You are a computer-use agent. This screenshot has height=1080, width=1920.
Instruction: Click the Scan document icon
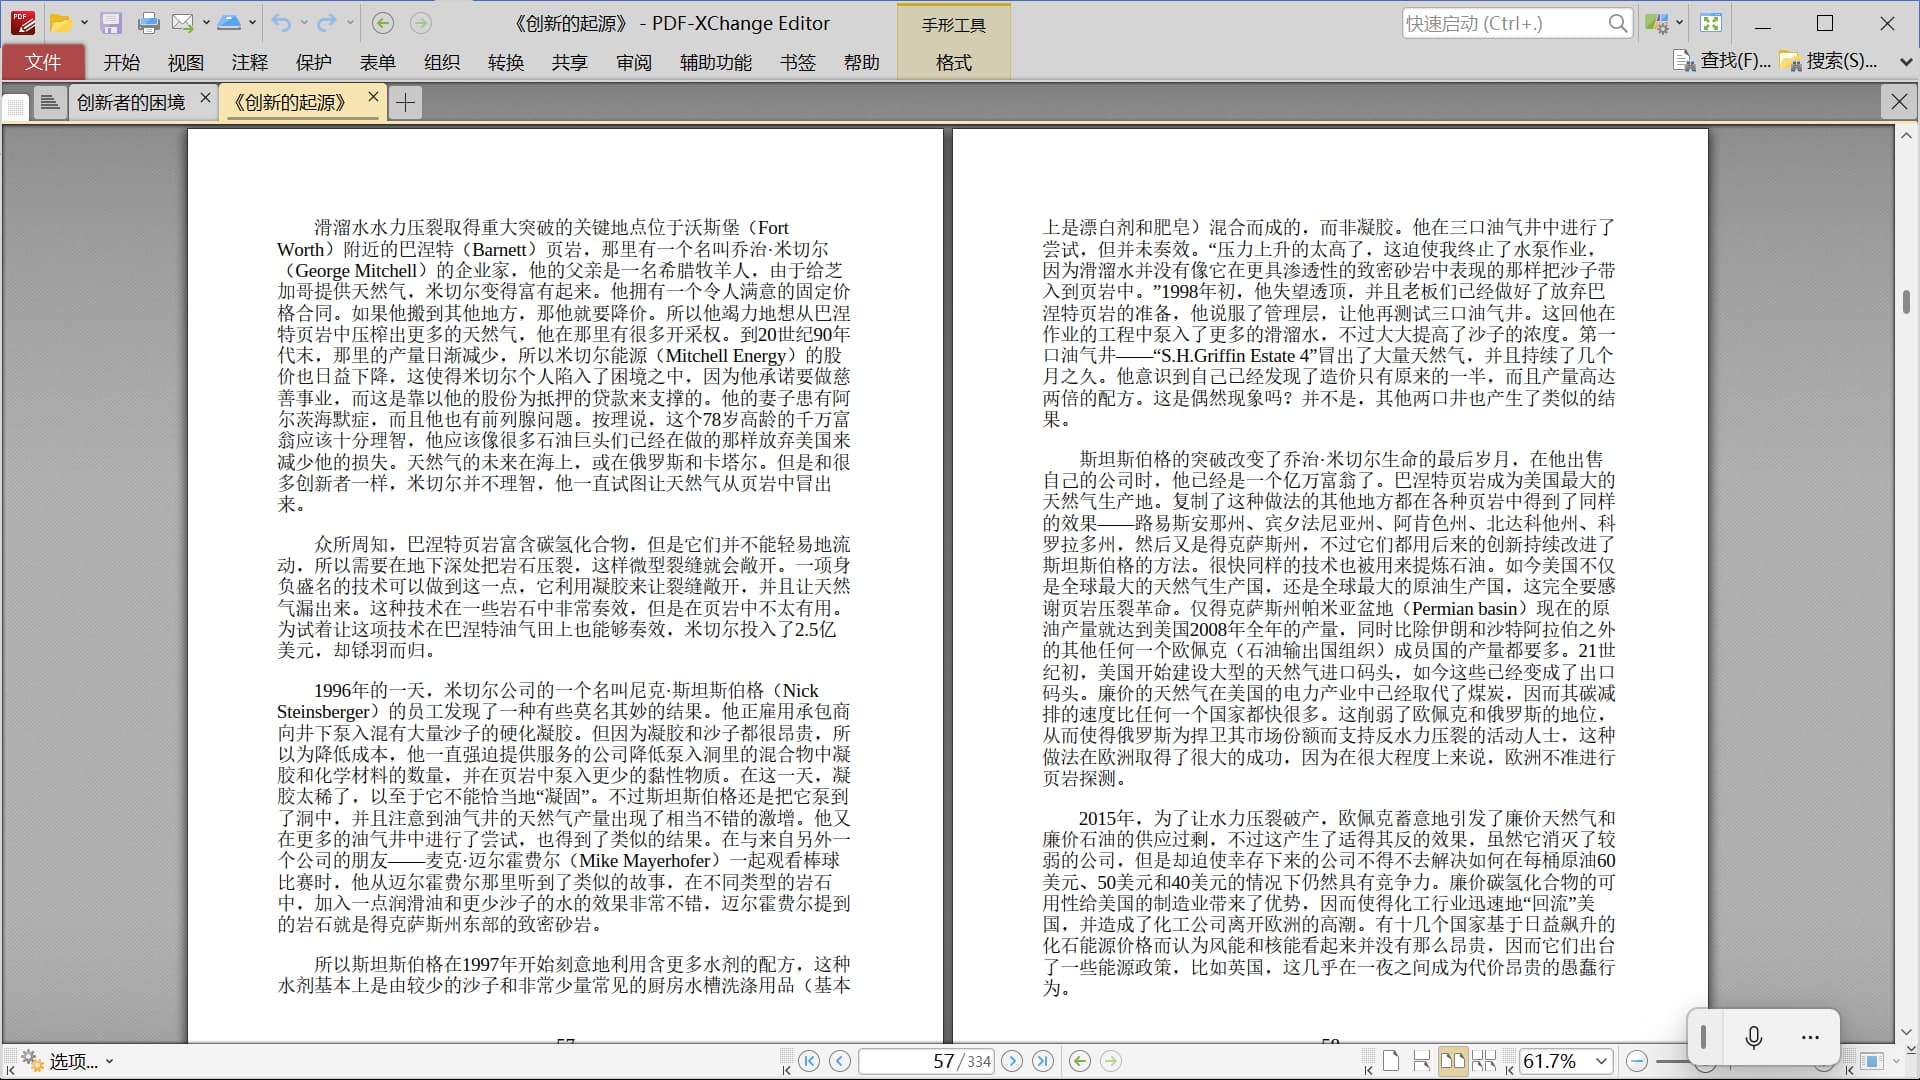click(228, 23)
